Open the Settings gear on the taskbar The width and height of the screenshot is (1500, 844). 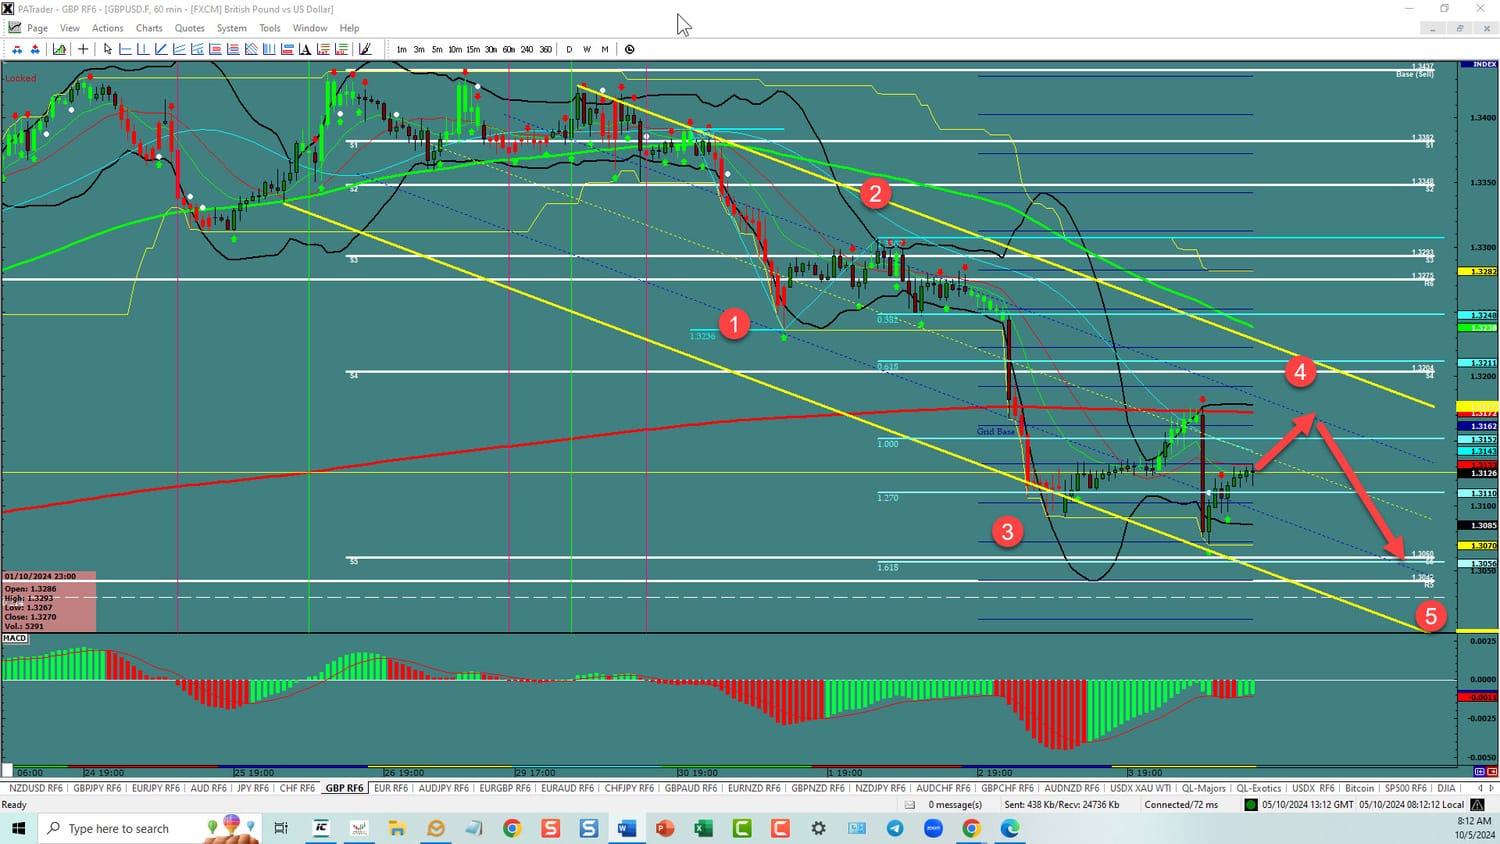819,828
